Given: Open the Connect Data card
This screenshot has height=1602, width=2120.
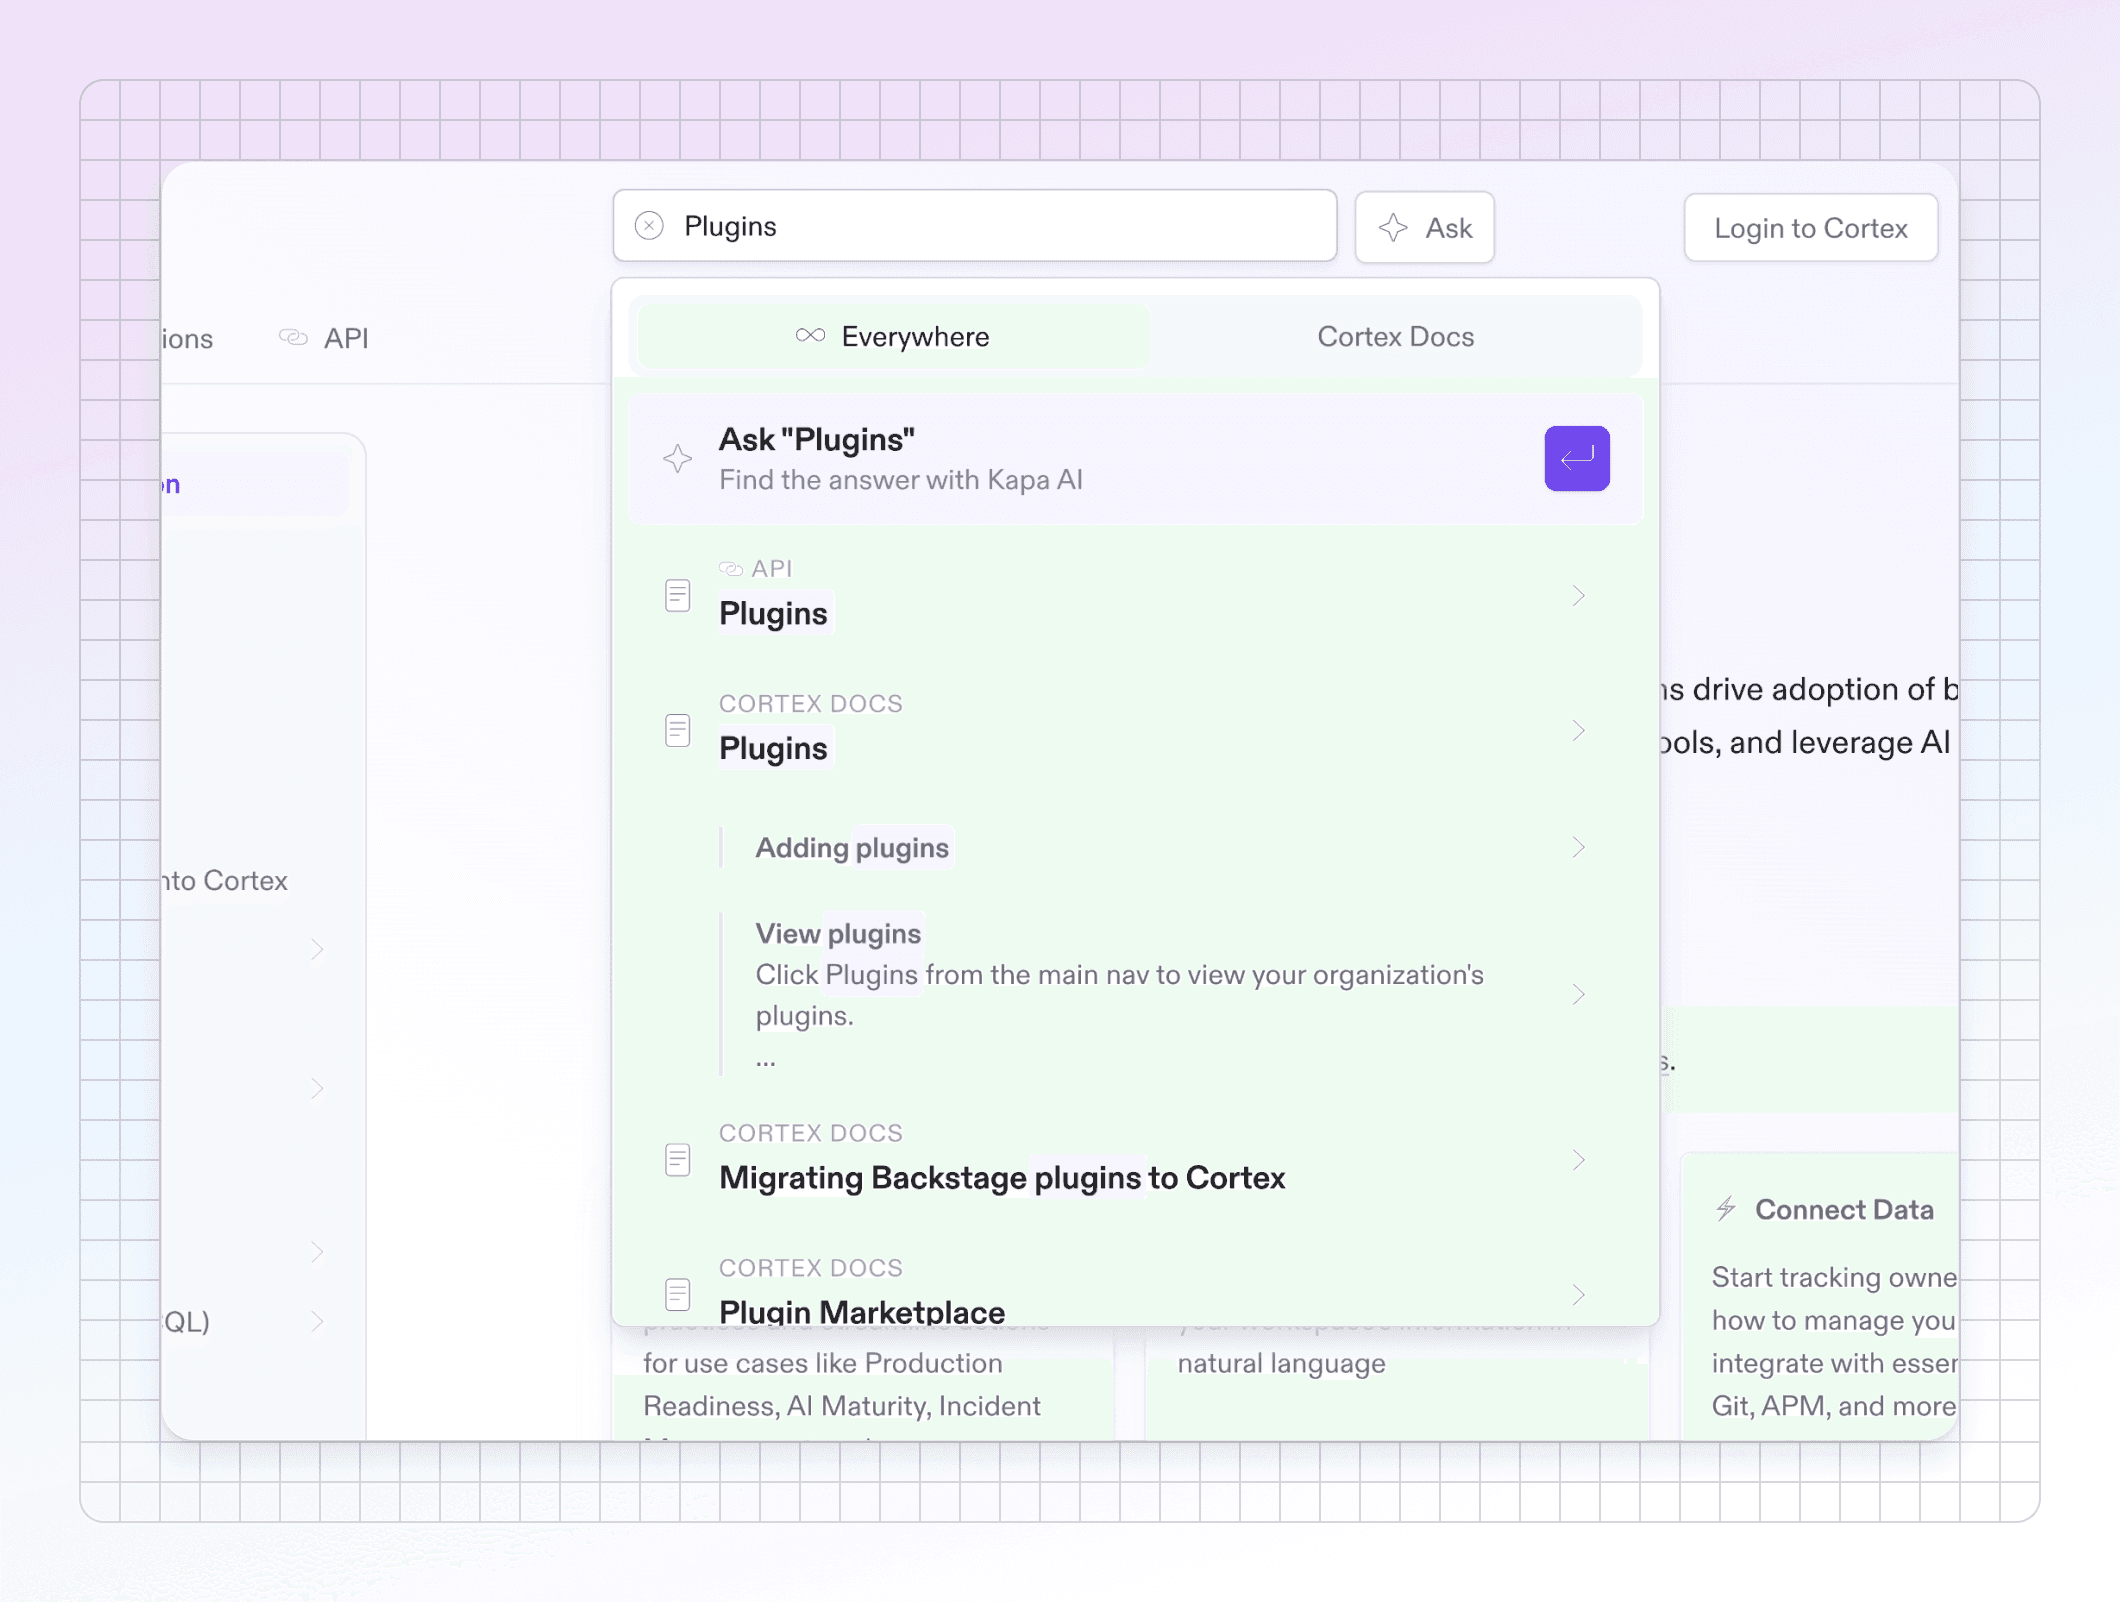Looking at the screenshot, I should pyautogui.click(x=1820, y=1296).
